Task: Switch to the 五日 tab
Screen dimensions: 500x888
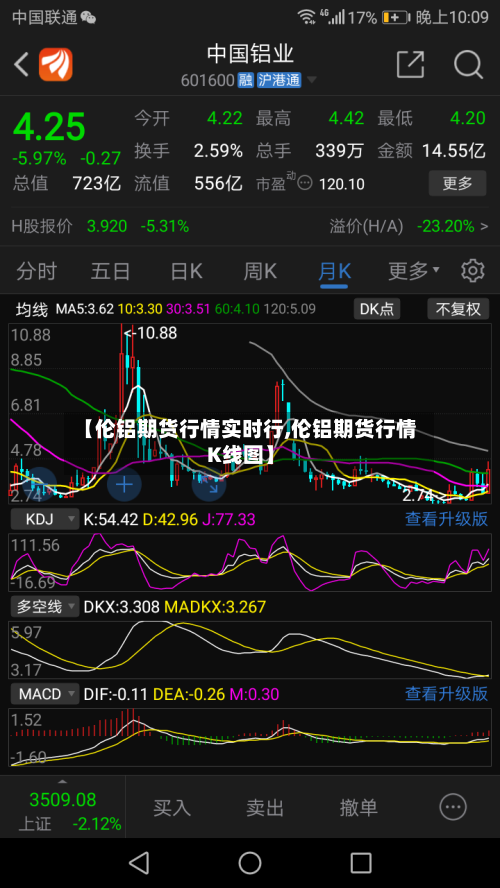Action: click(x=111, y=271)
